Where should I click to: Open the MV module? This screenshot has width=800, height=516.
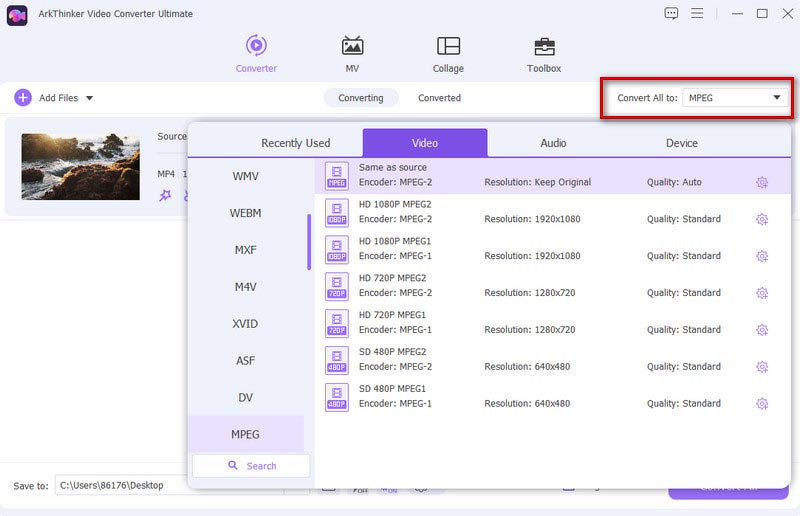click(x=352, y=54)
